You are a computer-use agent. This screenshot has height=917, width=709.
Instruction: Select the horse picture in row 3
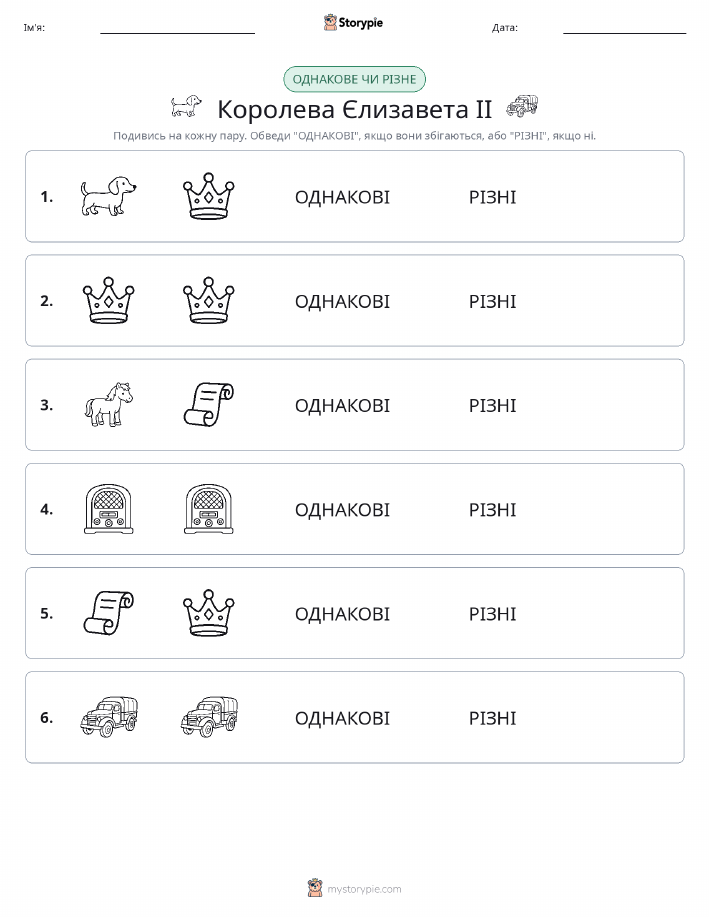(108, 405)
